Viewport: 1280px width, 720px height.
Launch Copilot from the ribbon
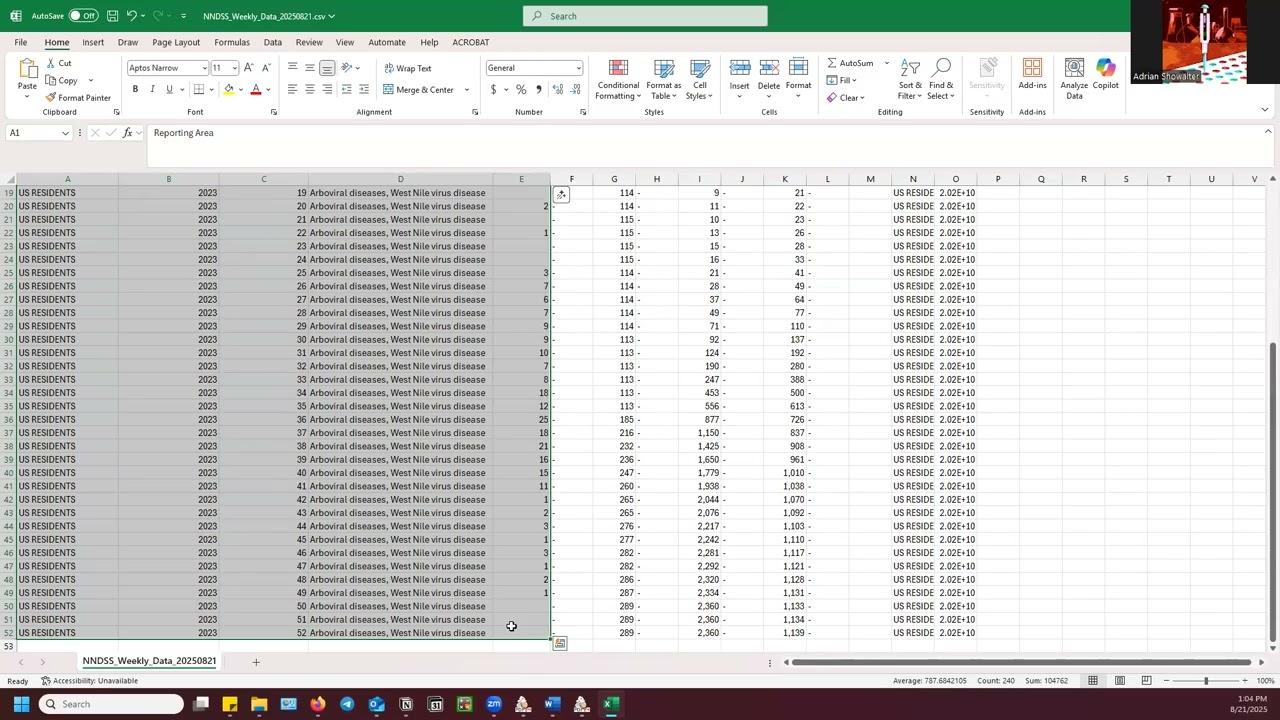tap(1105, 74)
